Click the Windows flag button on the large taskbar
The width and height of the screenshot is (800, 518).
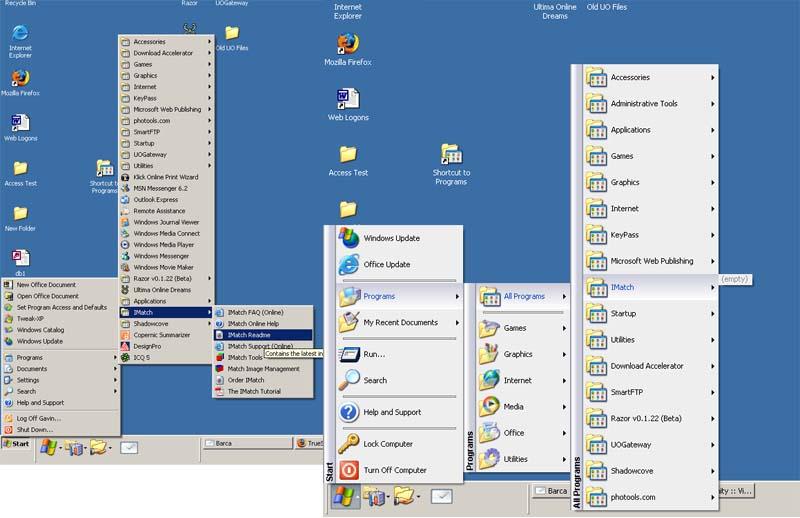tap(344, 496)
